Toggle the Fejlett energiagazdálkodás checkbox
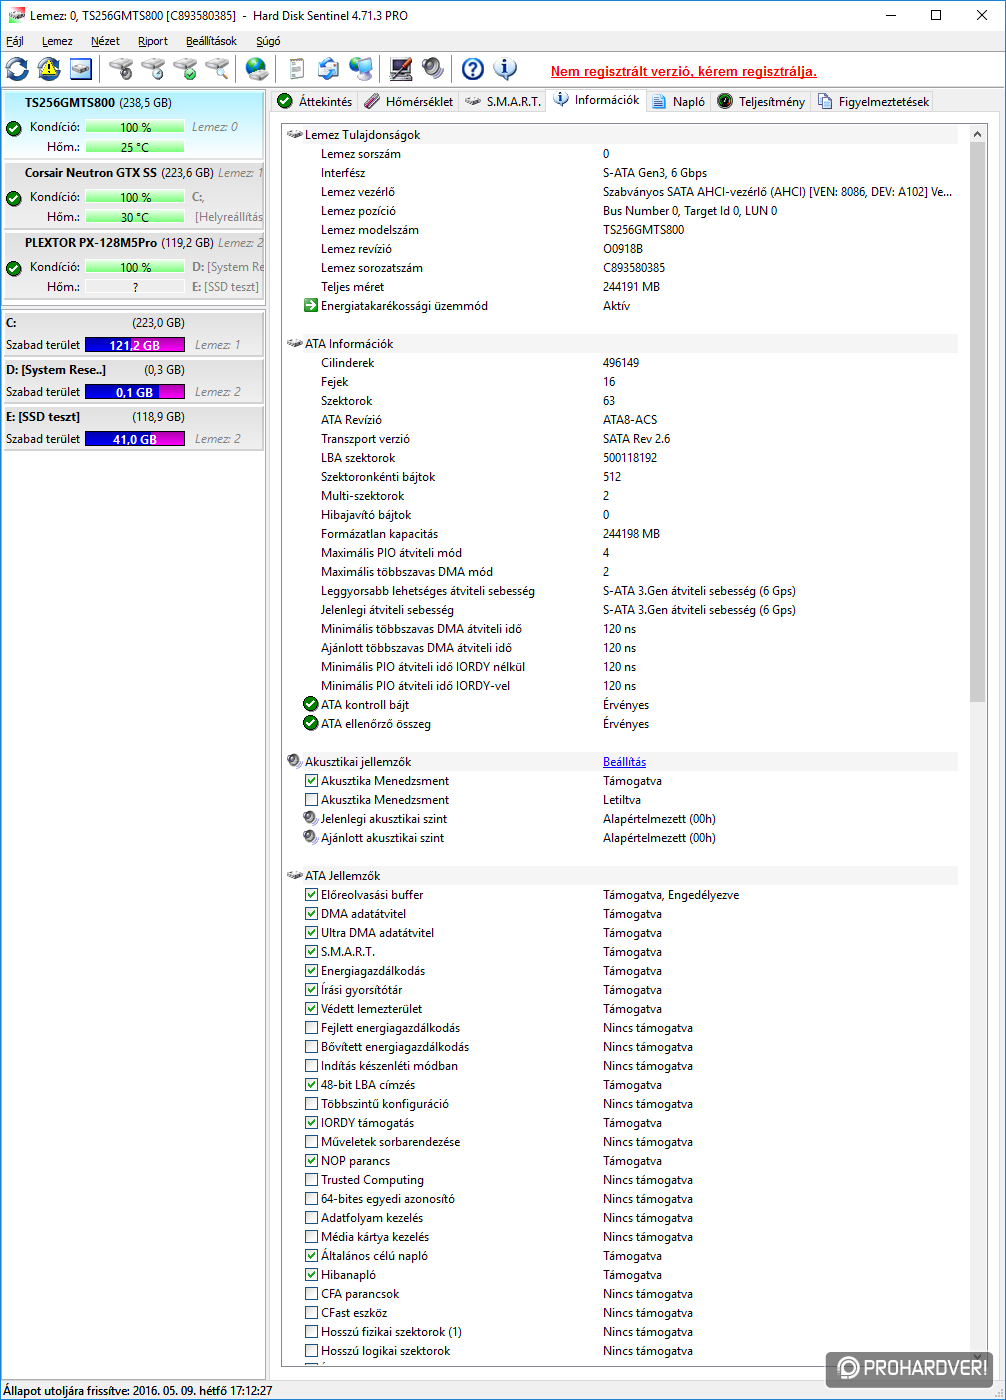This screenshot has height=1400, width=1006. [x=311, y=1028]
